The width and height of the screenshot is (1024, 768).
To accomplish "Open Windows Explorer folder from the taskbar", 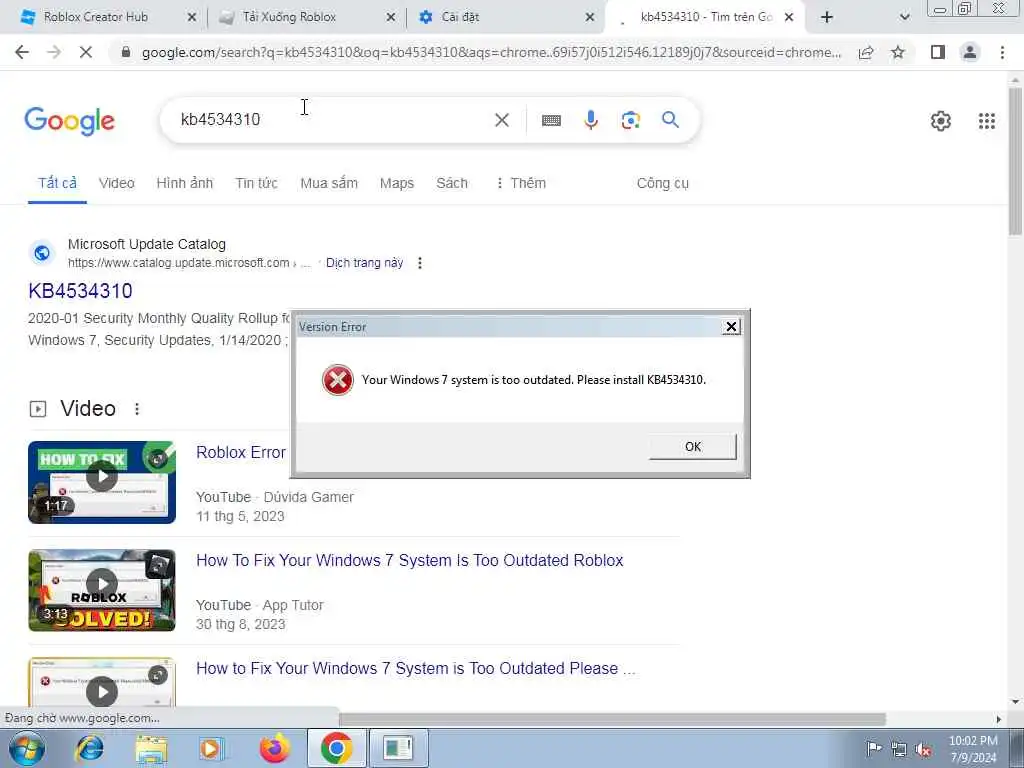I will click(151, 748).
